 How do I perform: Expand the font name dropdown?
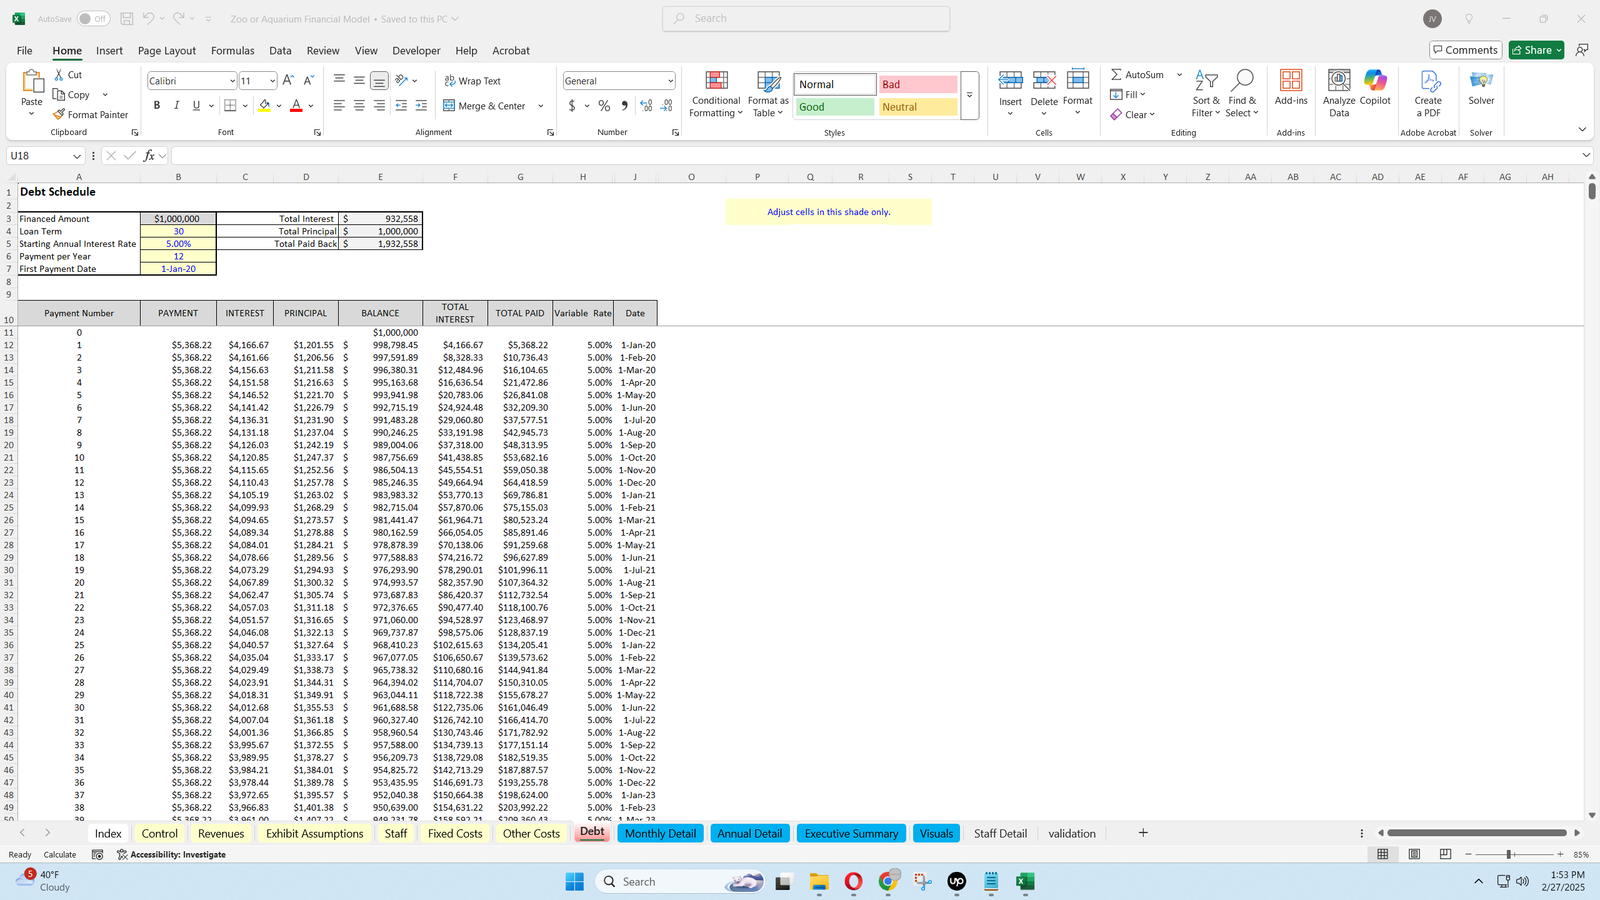[232, 81]
